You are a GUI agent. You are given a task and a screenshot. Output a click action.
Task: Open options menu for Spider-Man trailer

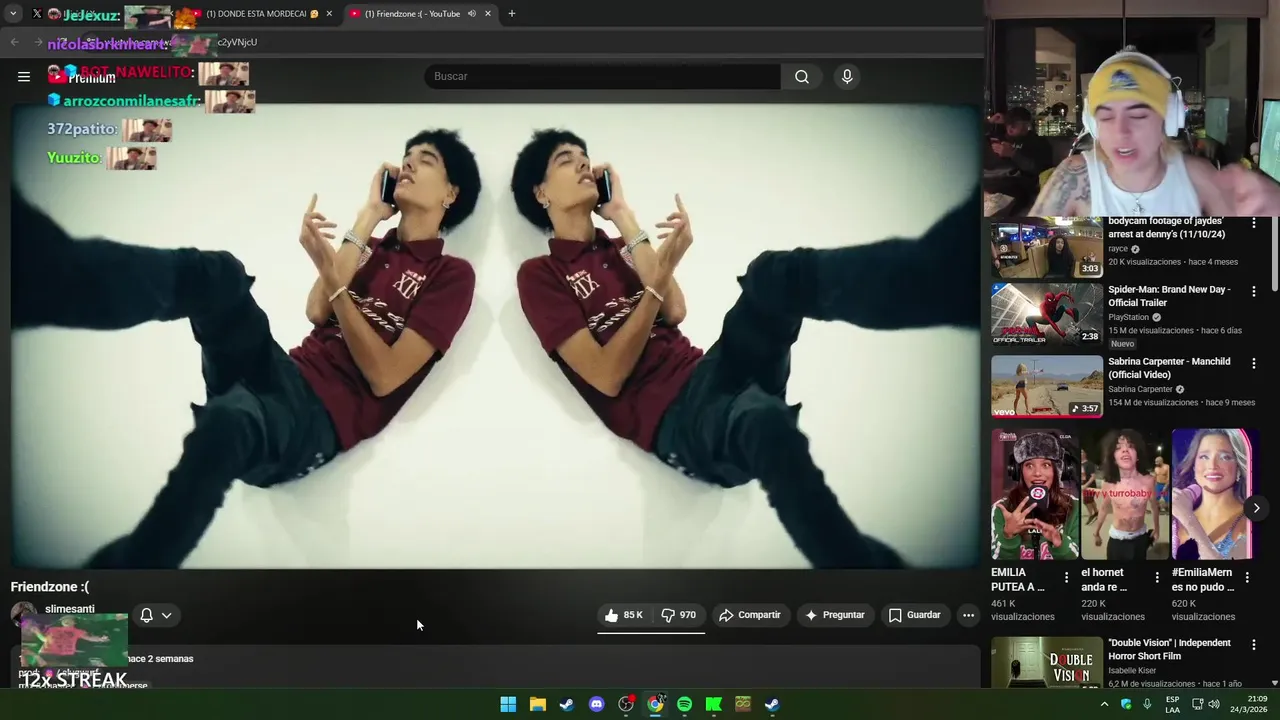1253,292
